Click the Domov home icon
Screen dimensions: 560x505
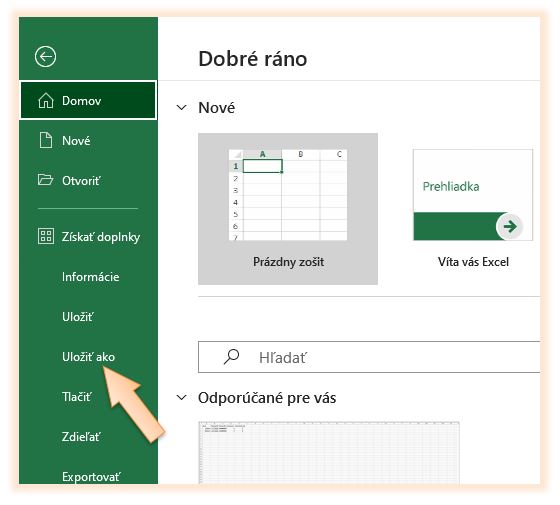(46, 100)
